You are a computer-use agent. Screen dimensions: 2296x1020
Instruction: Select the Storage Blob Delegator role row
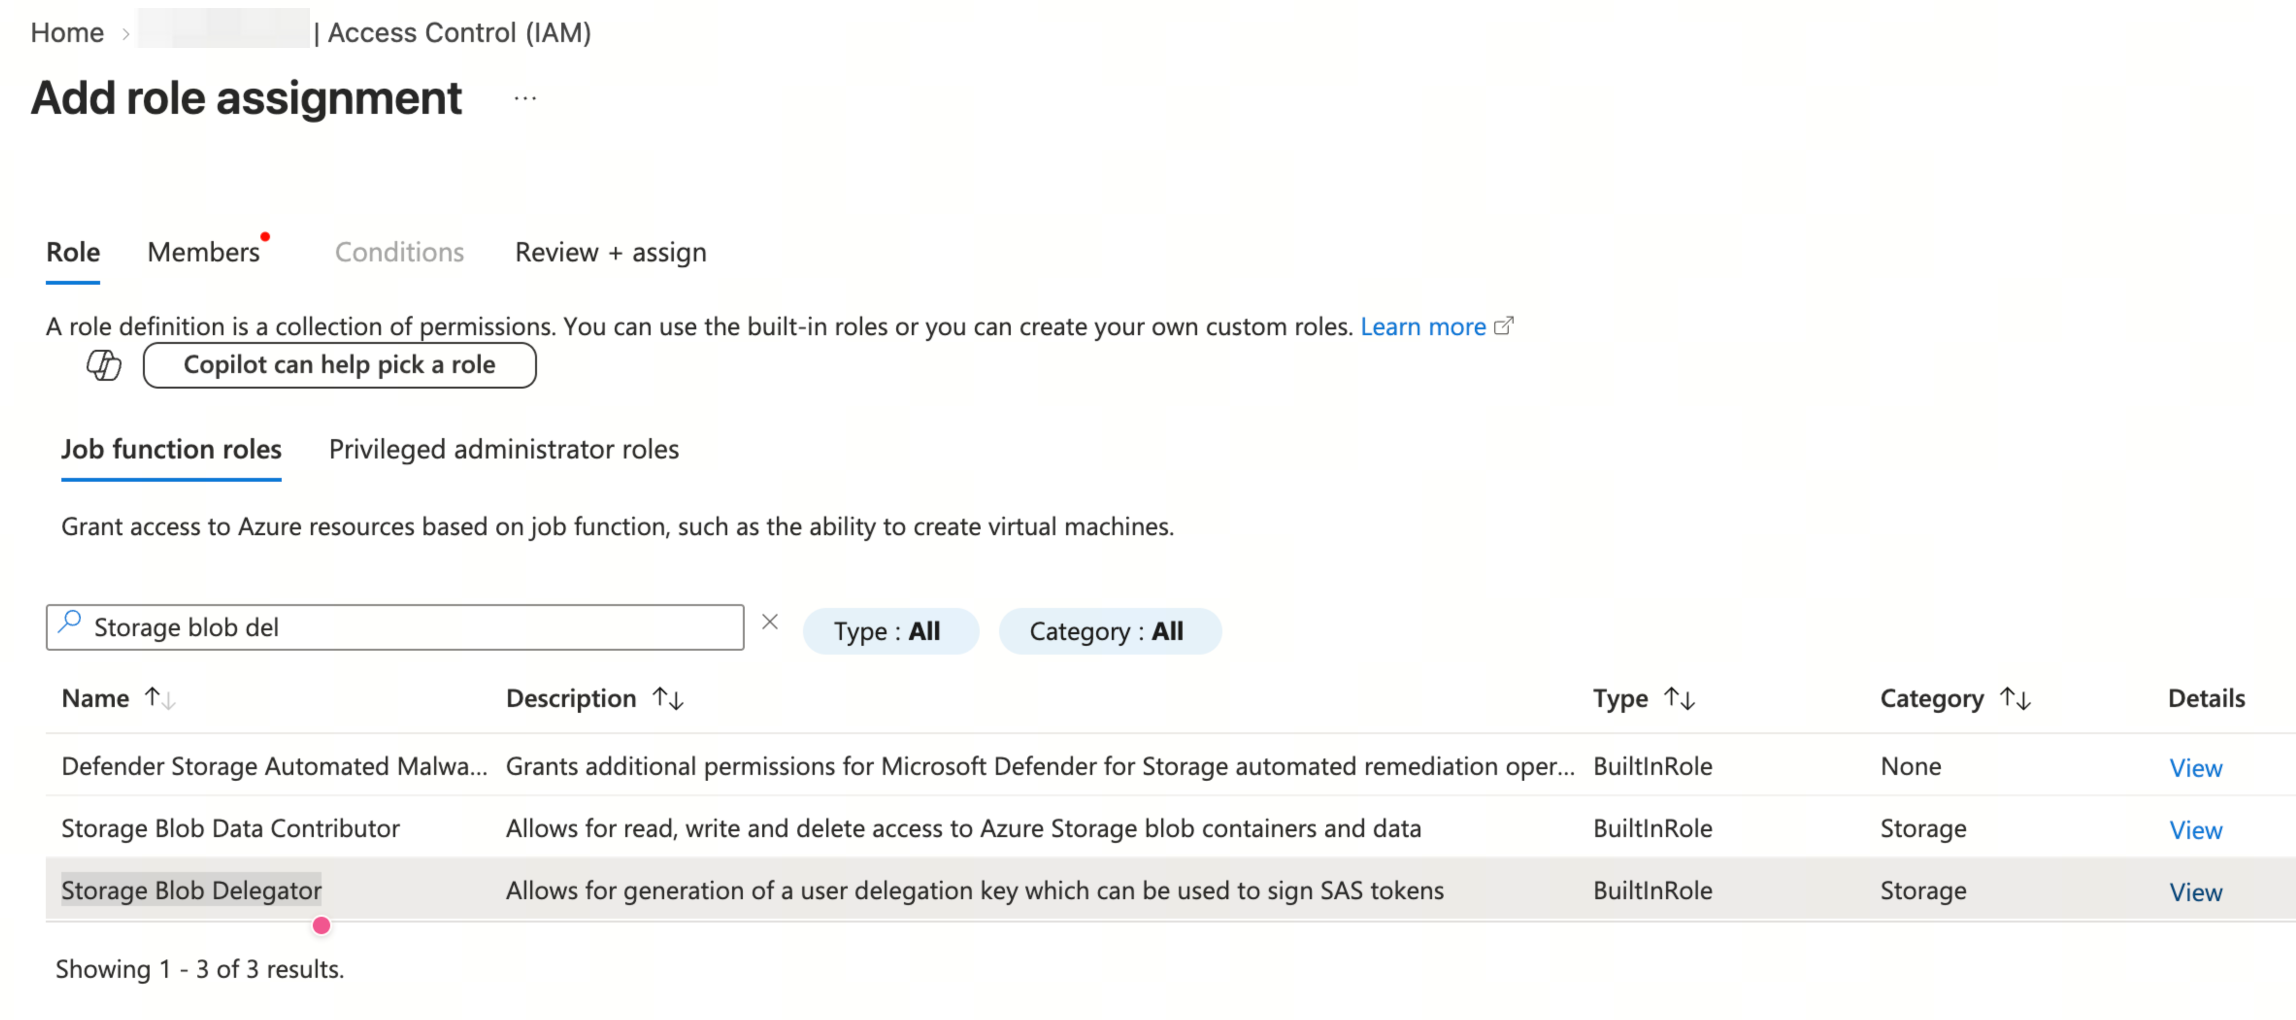pos(1170,890)
